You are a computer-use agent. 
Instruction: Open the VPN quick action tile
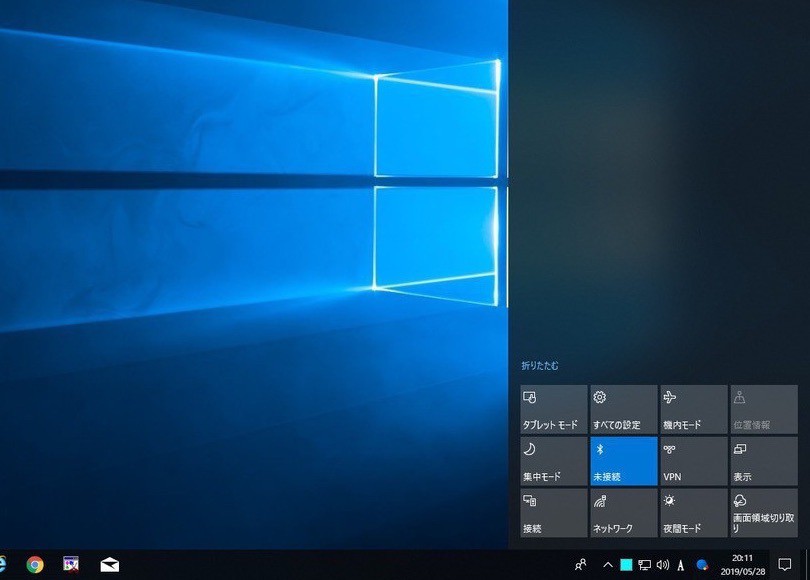point(694,461)
